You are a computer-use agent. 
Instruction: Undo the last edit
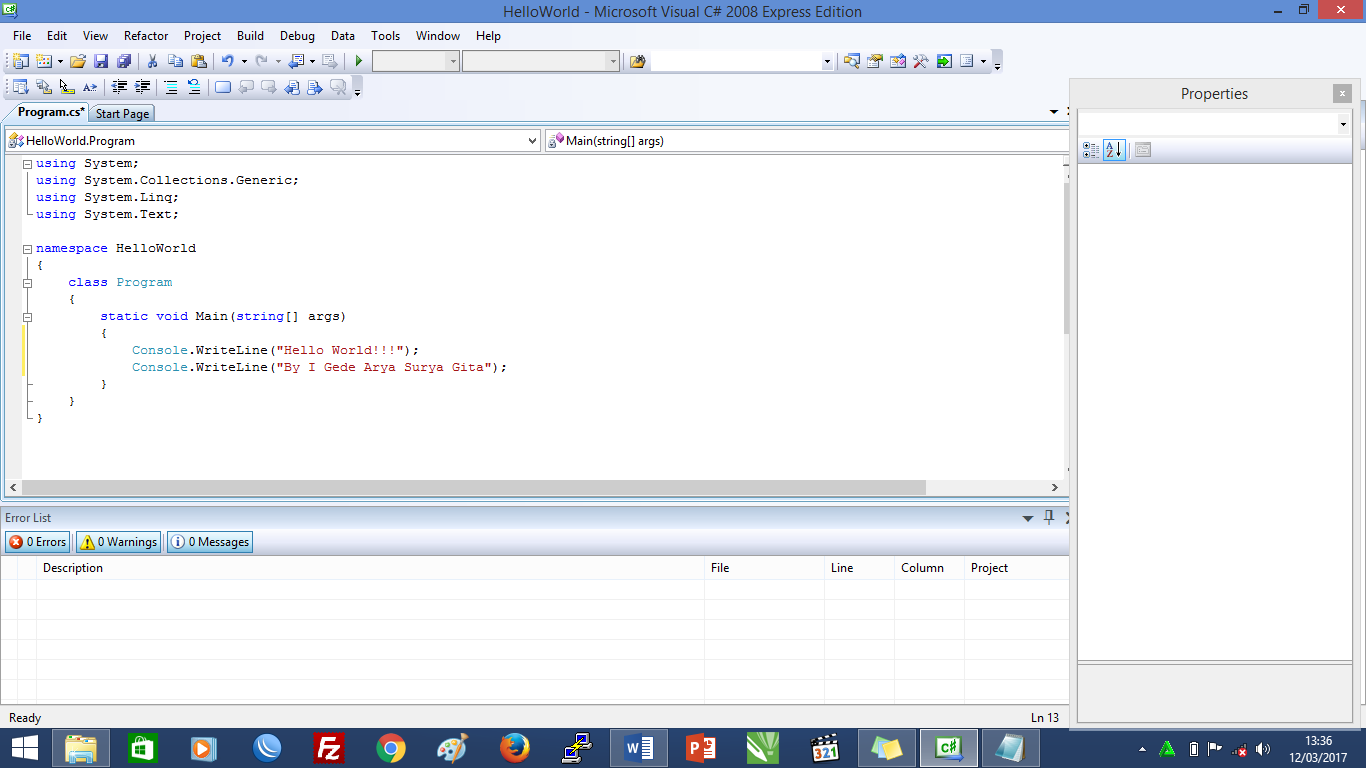tap(227, 61)
